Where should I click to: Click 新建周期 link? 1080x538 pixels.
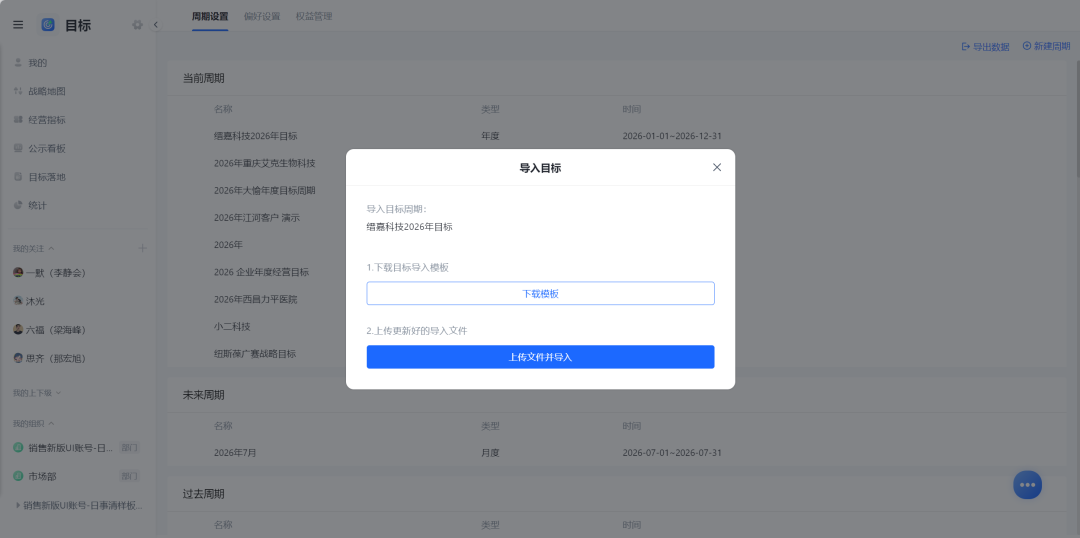click(1046, 46)
